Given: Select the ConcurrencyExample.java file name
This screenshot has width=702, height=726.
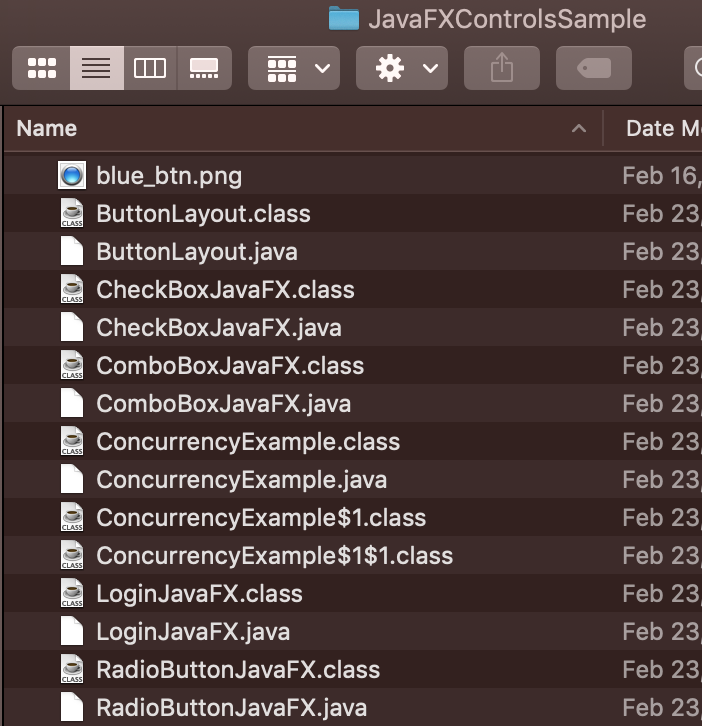Looking at the screenshot, I should [x=242, y=480].
